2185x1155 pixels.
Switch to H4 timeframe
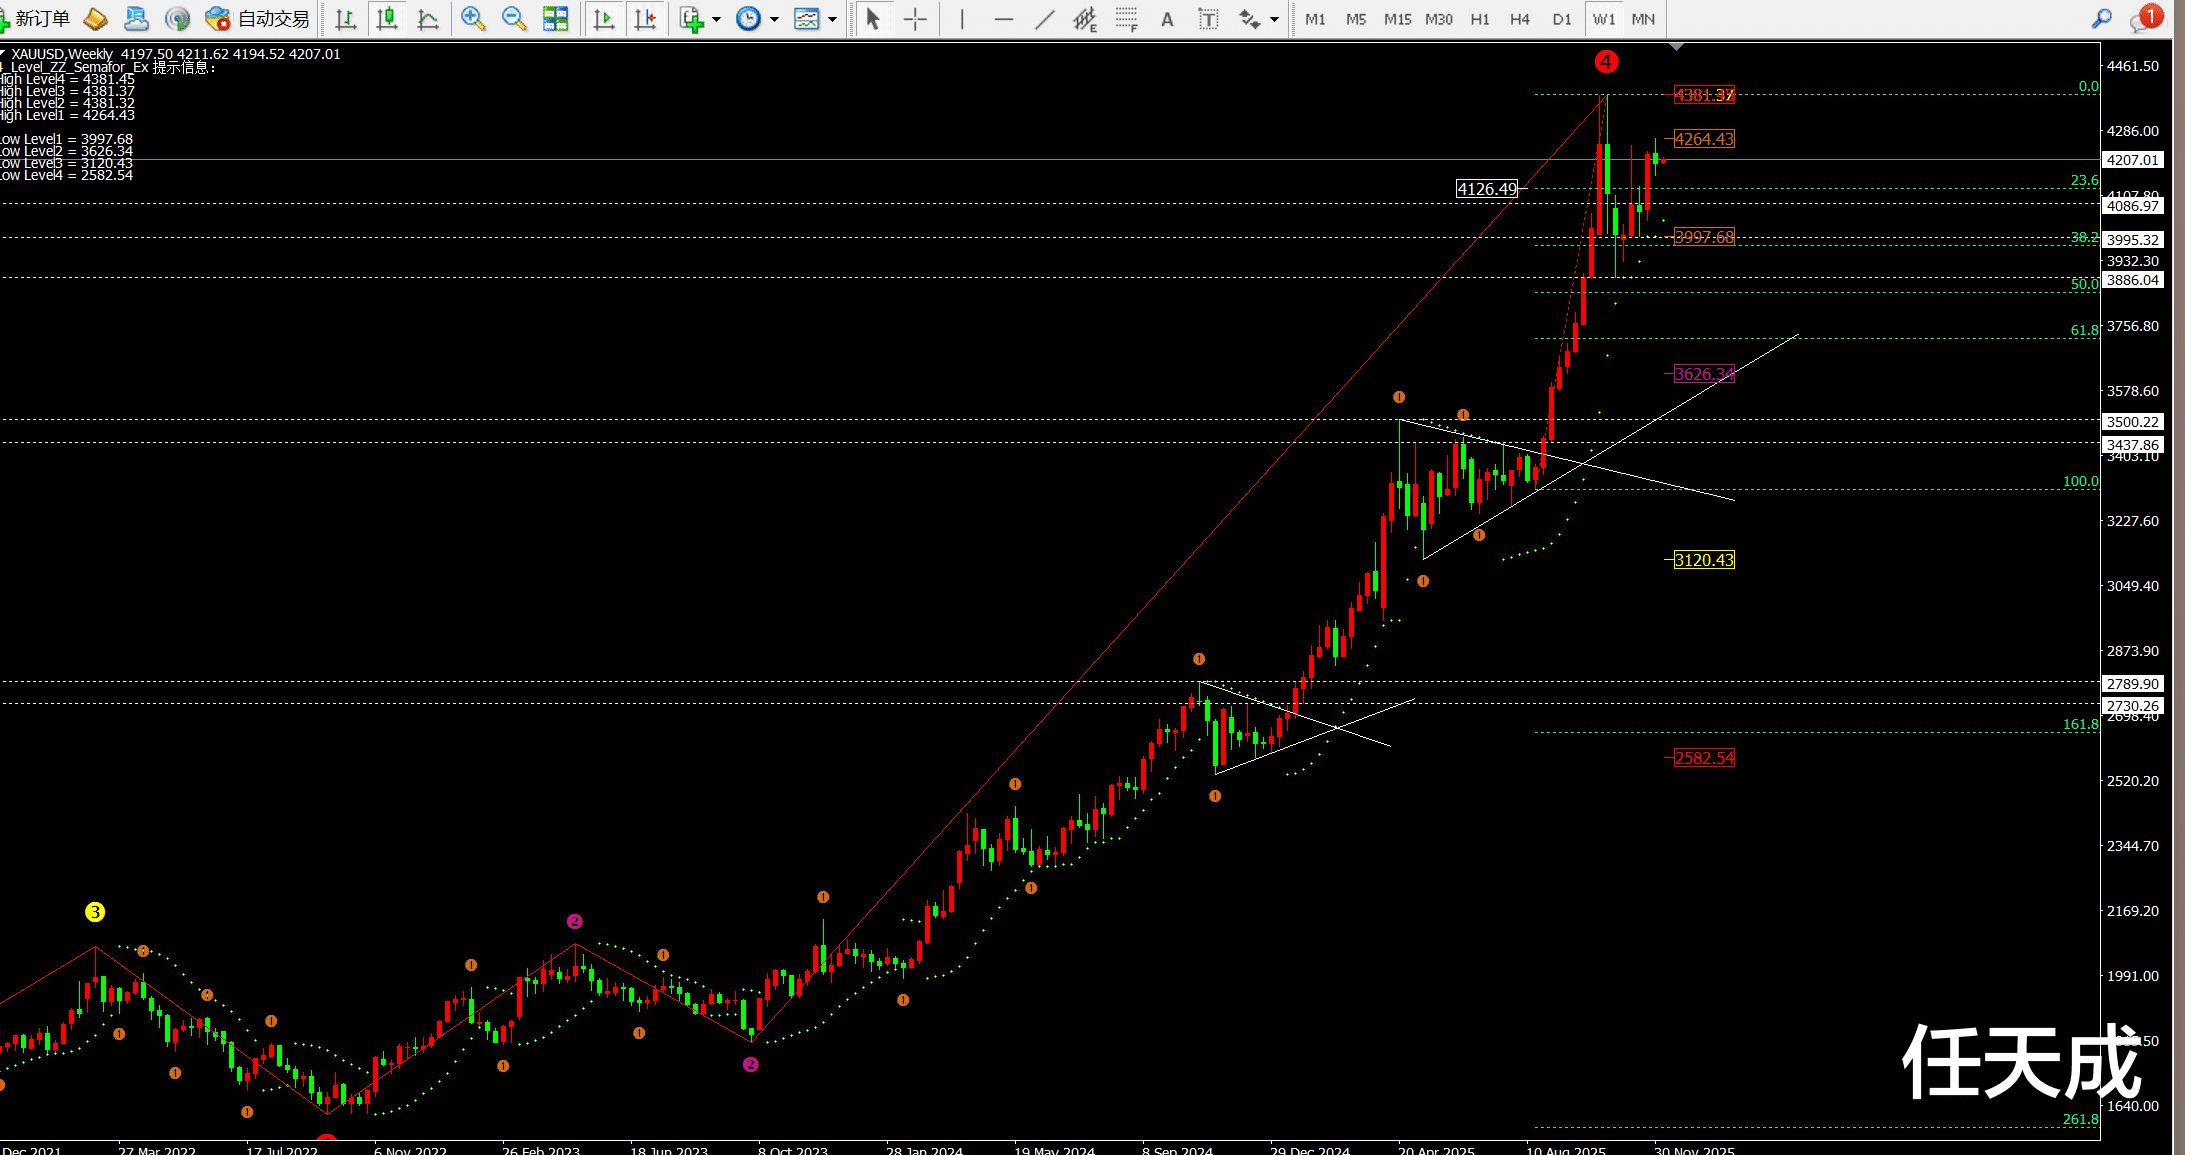point(1519,19)
